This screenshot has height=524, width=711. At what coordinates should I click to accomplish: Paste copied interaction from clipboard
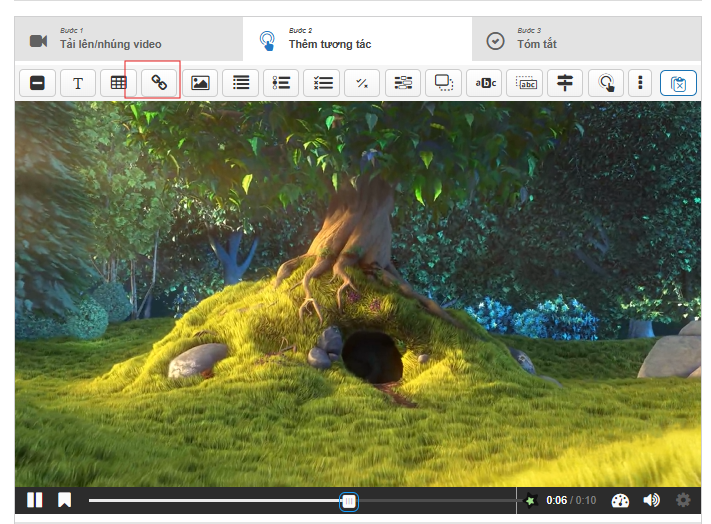678,83
